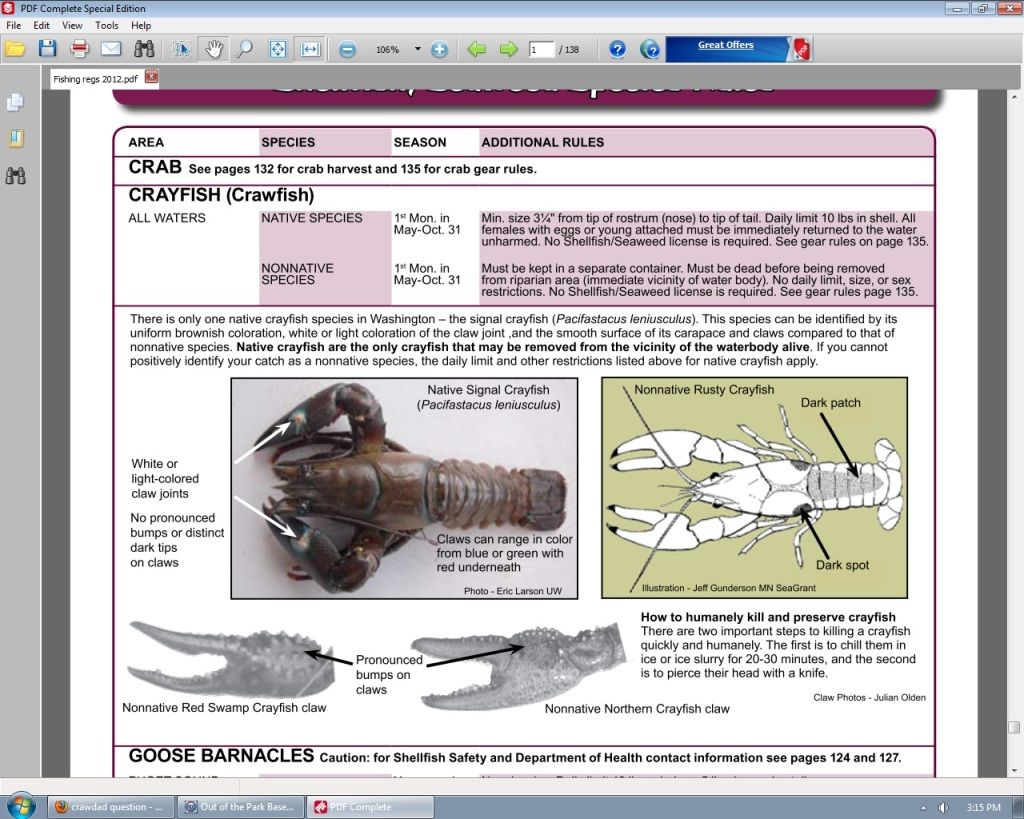Image resolution: width=1024 pixels, height=819 pixels.
Task: Switch to crawdad question Firefox taskbar item
Action: pyautogui.click(x=112, y=807)
